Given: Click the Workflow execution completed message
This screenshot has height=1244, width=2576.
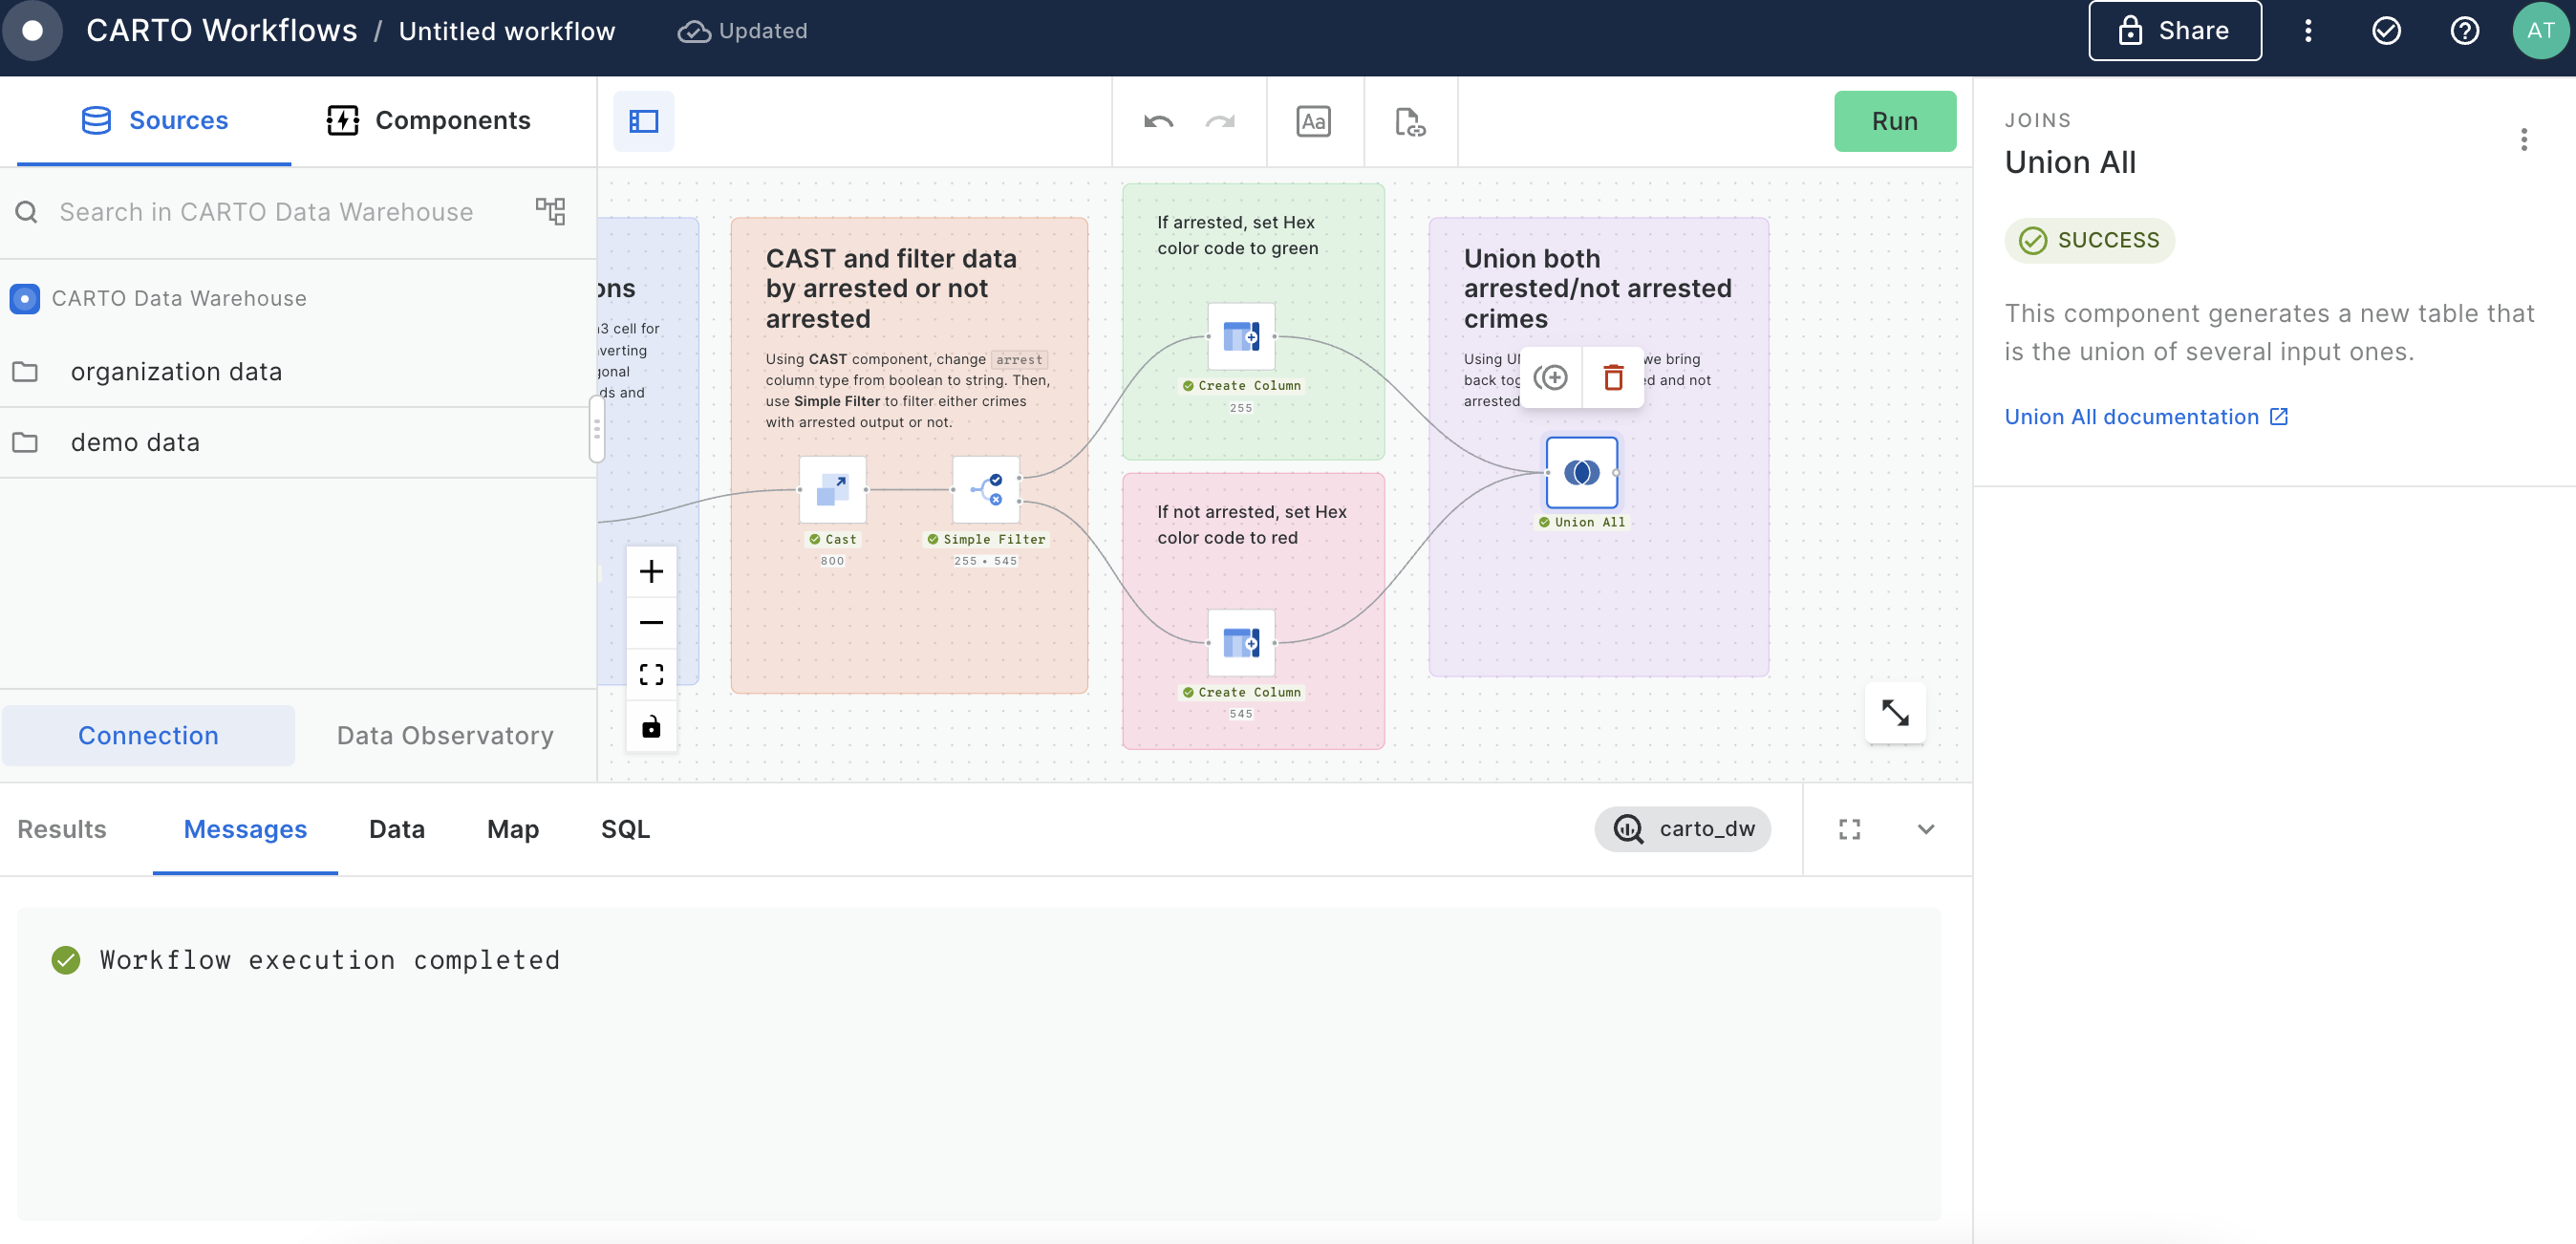Looking at the screenshot, I should point(329,959).
